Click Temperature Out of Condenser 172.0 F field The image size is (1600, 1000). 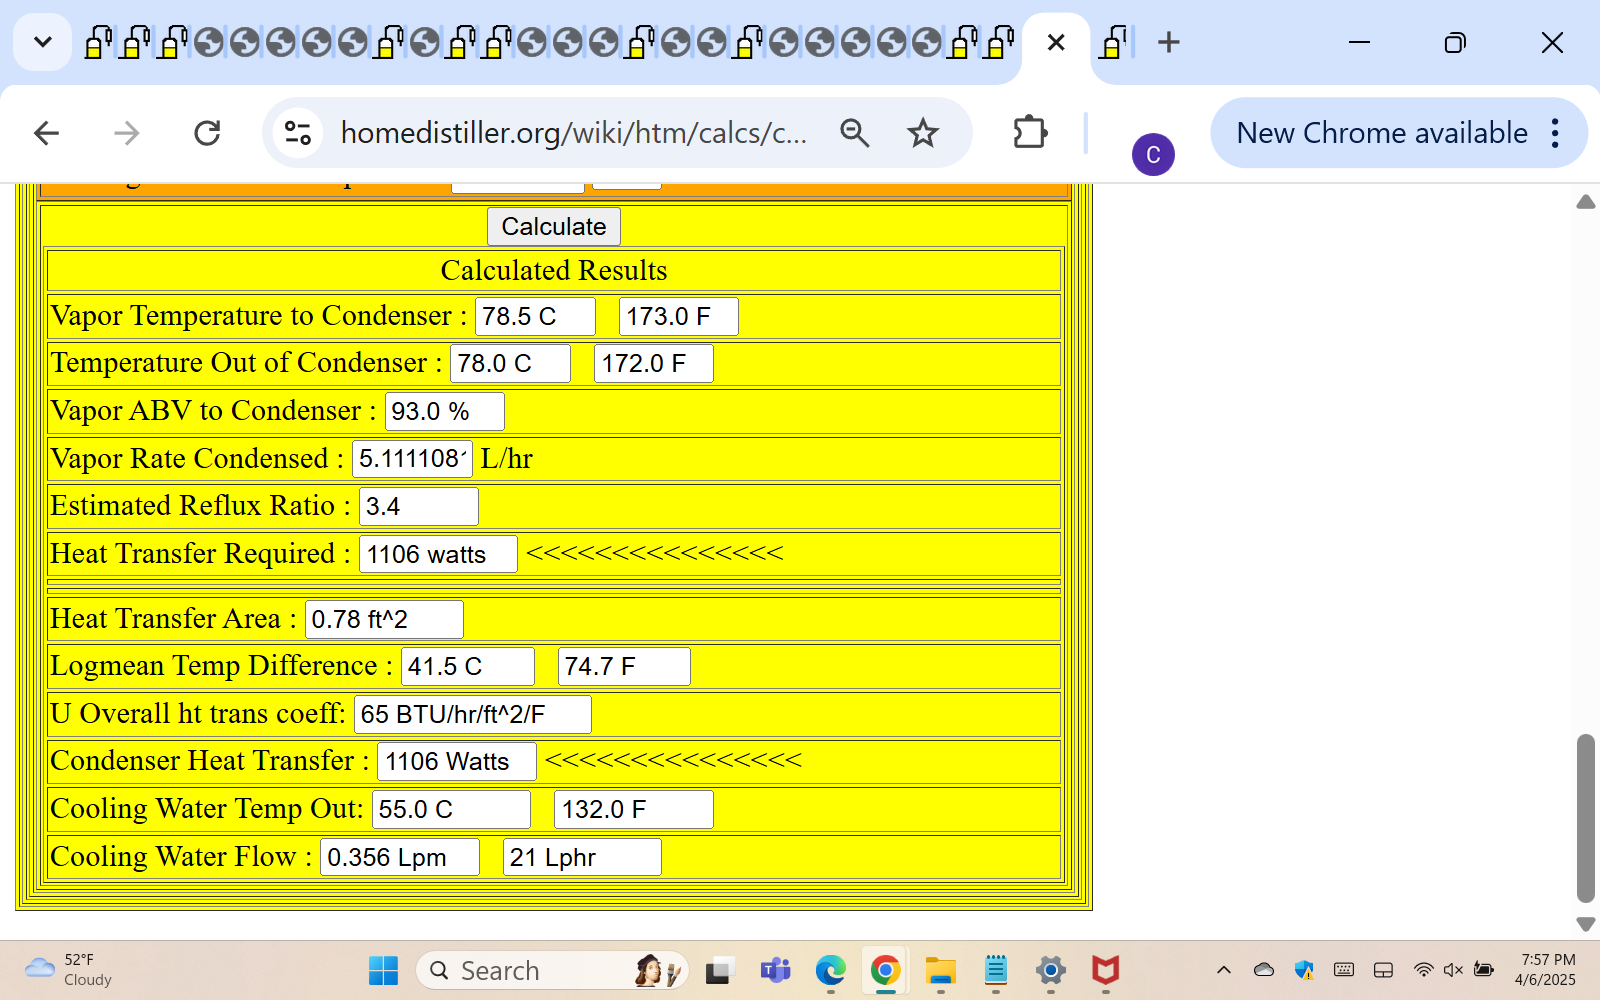(x=654, y=363)
